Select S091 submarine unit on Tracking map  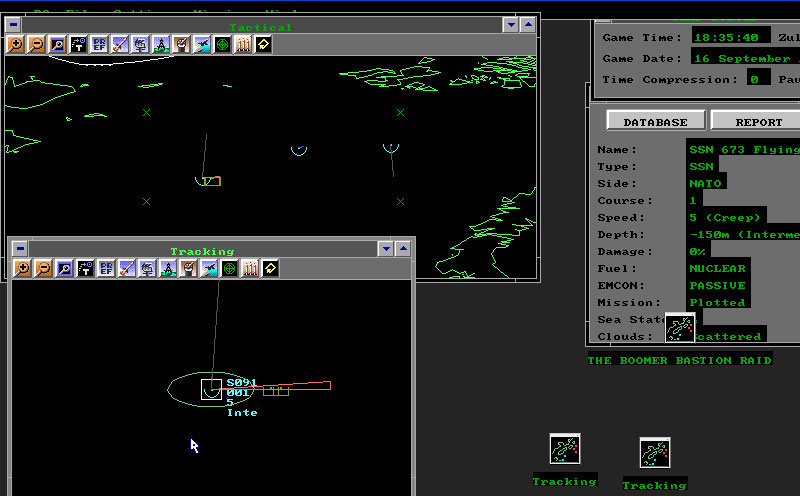tap(211, 389)
